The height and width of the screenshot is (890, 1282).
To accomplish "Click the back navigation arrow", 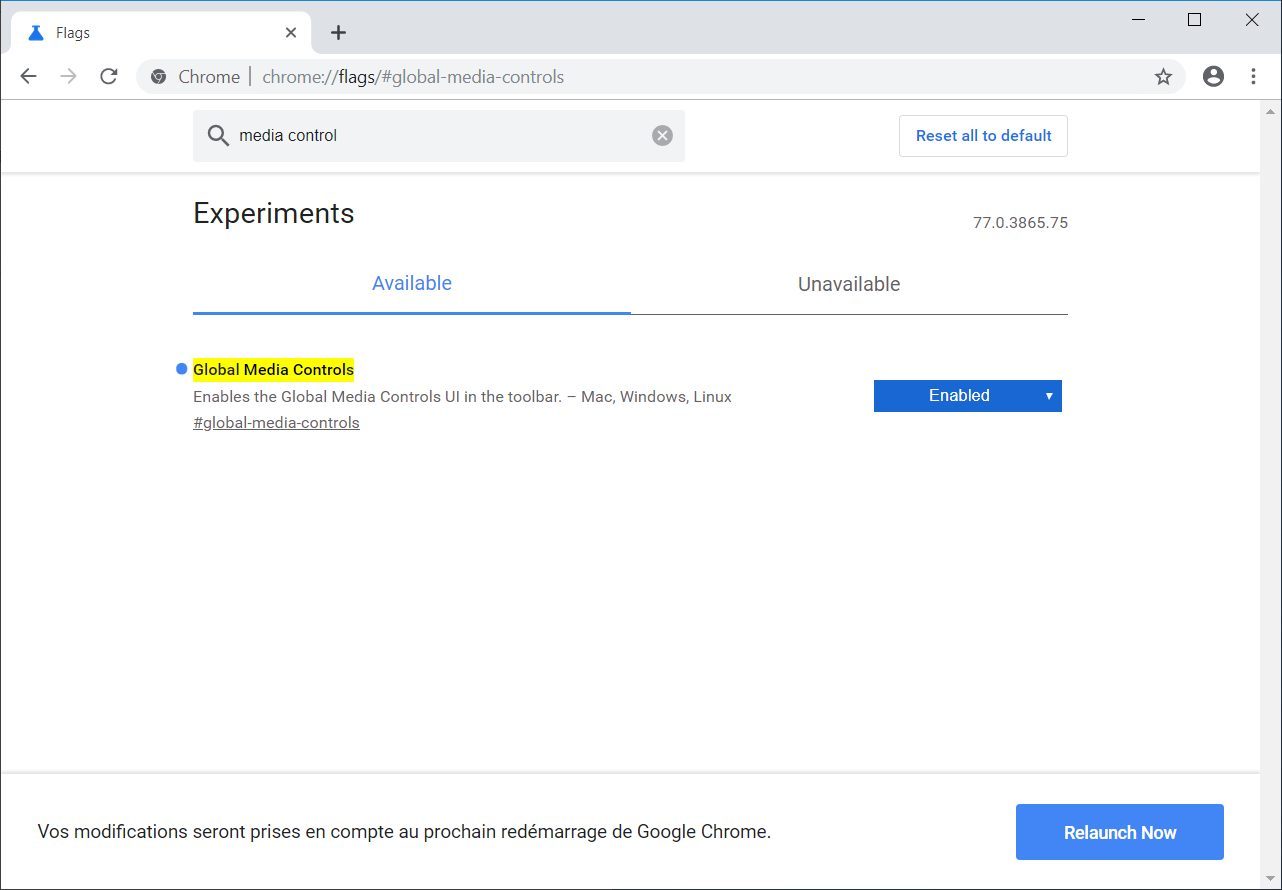I will 28,76.
